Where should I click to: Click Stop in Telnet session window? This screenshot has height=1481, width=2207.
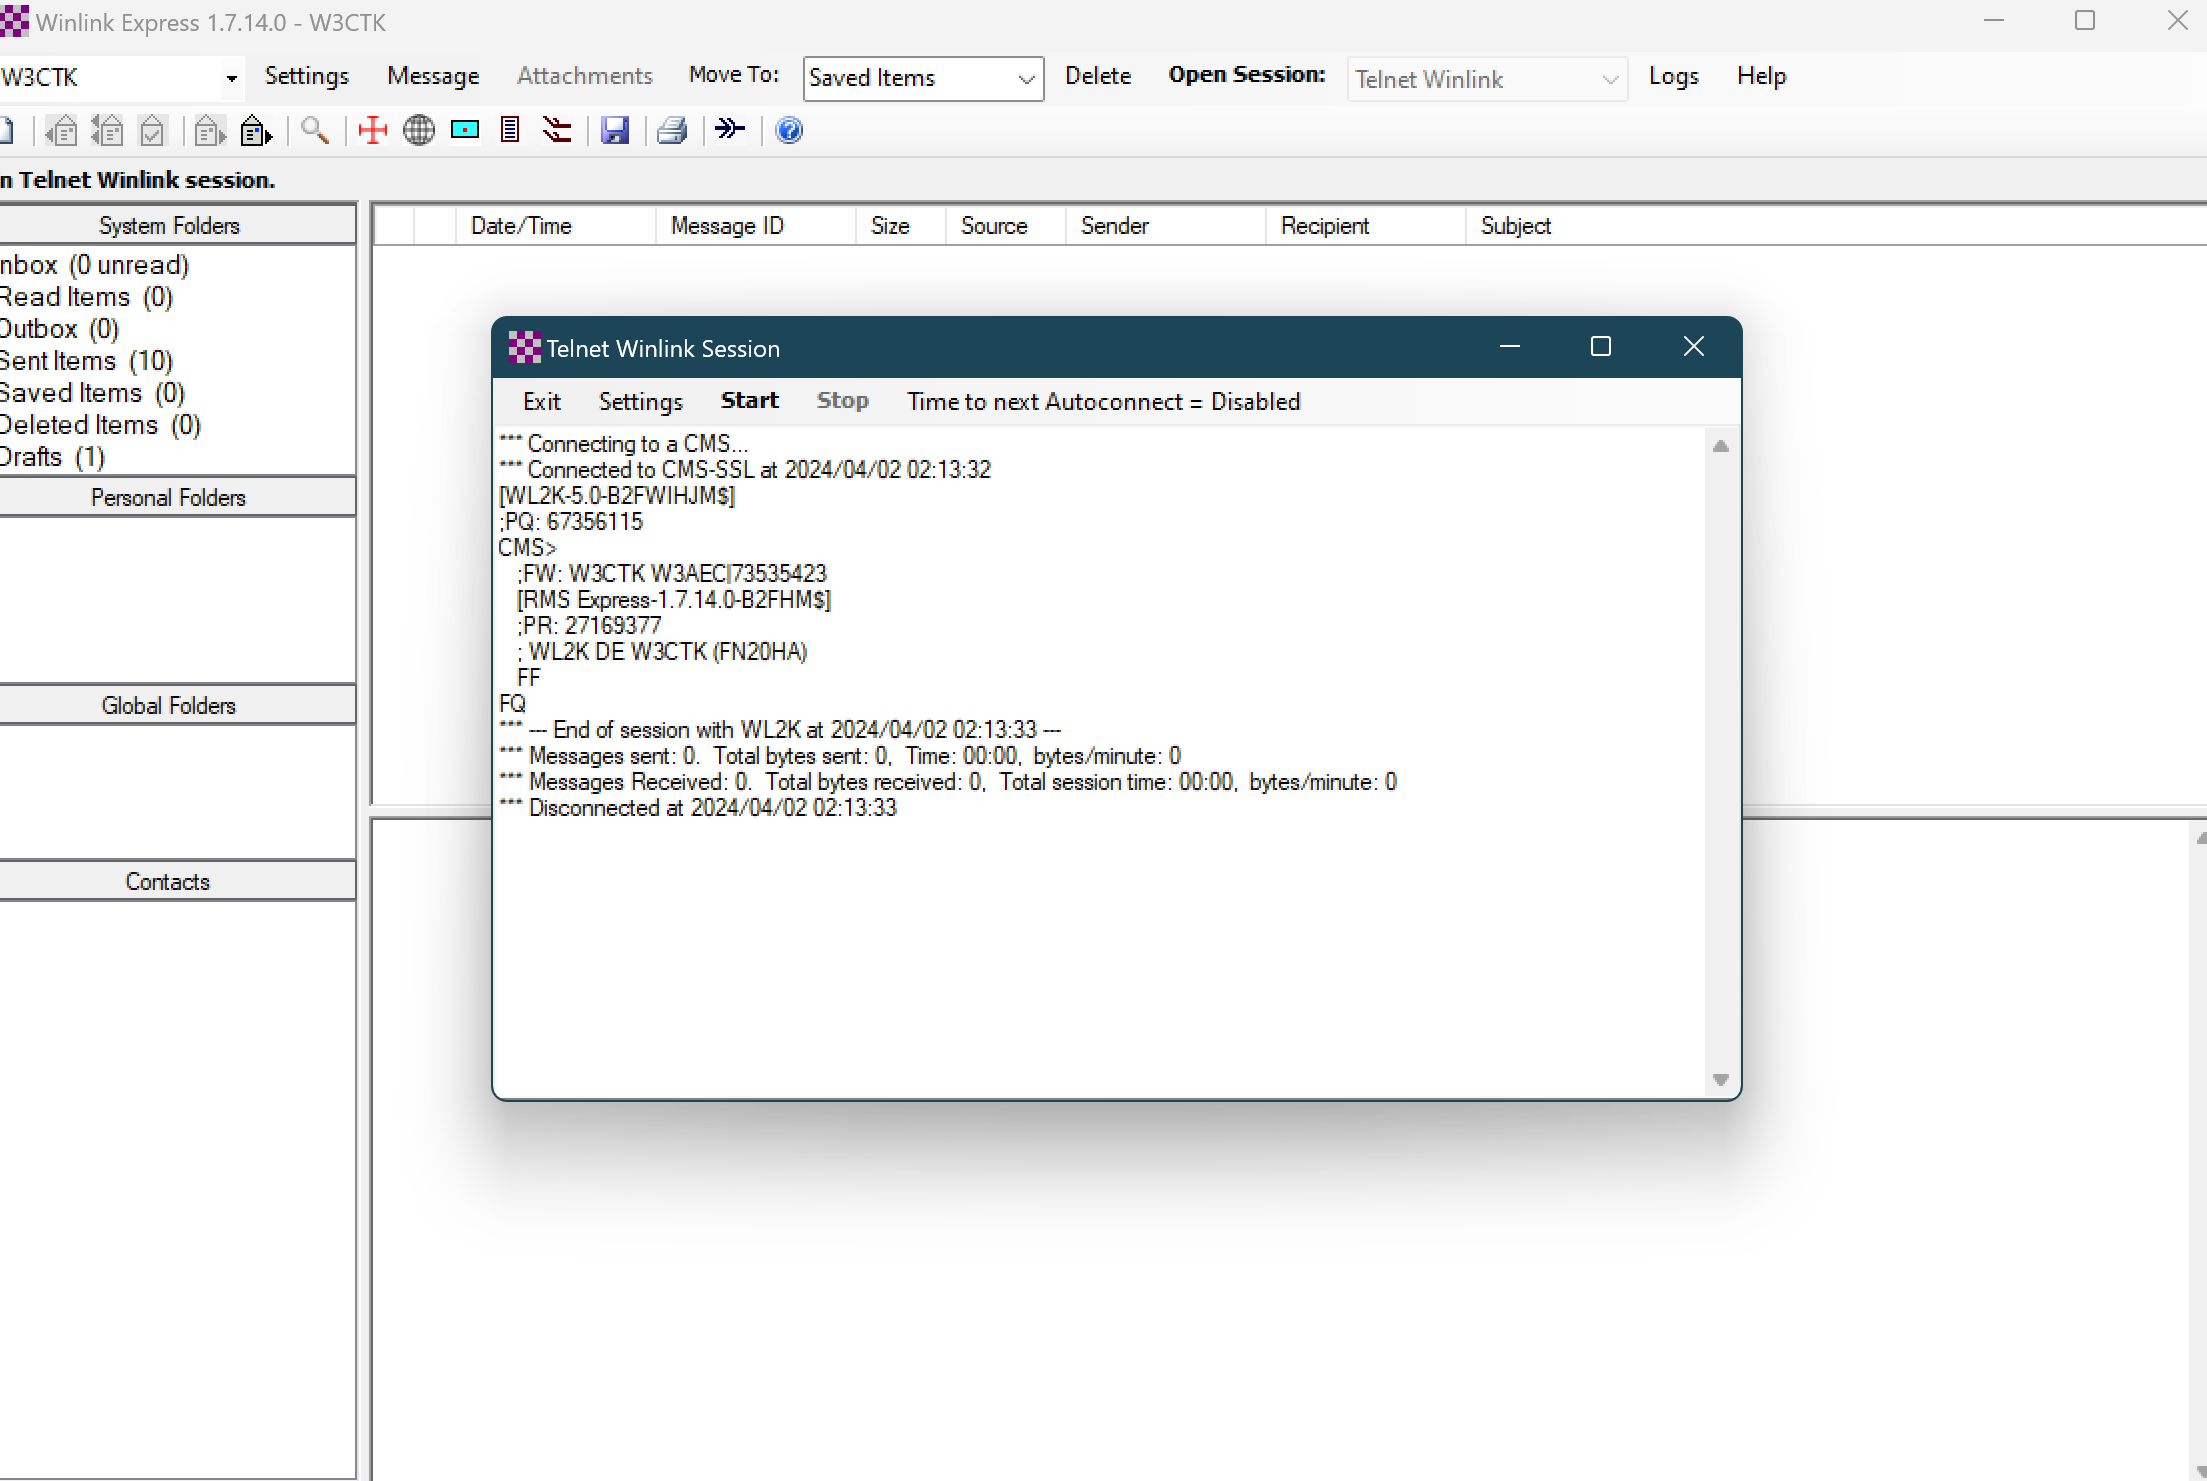842,400
